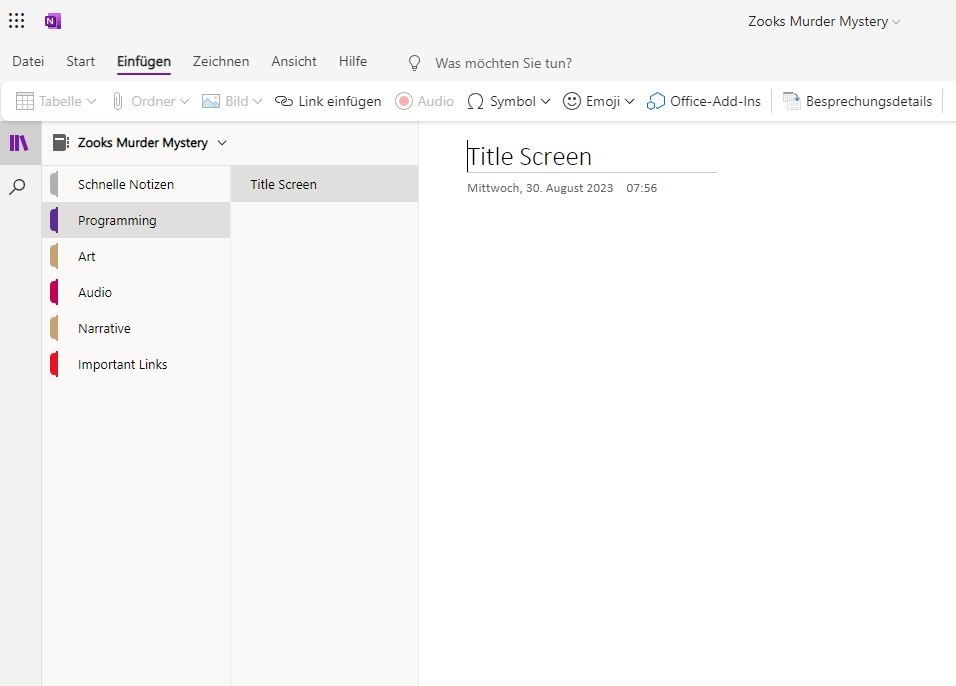Open search with the magnifier icon
956x686 pixels.
pyautogui.click(x=17, y=187)
